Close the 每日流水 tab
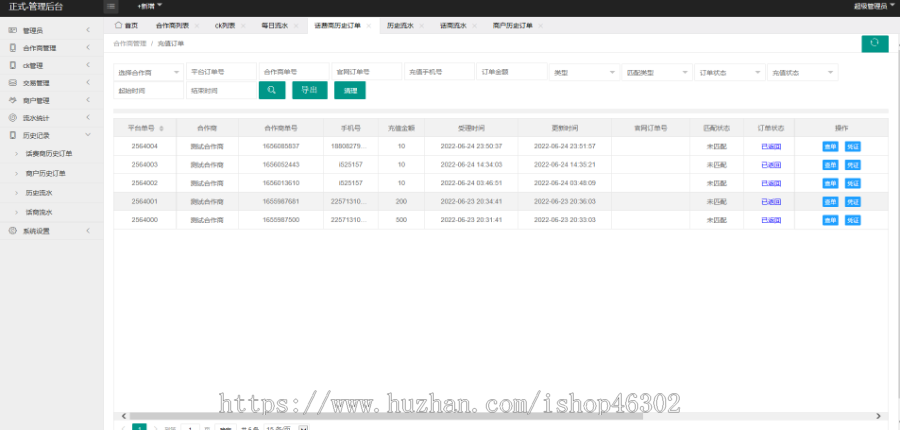The image size is (900, 430). (x=296, y=26)
